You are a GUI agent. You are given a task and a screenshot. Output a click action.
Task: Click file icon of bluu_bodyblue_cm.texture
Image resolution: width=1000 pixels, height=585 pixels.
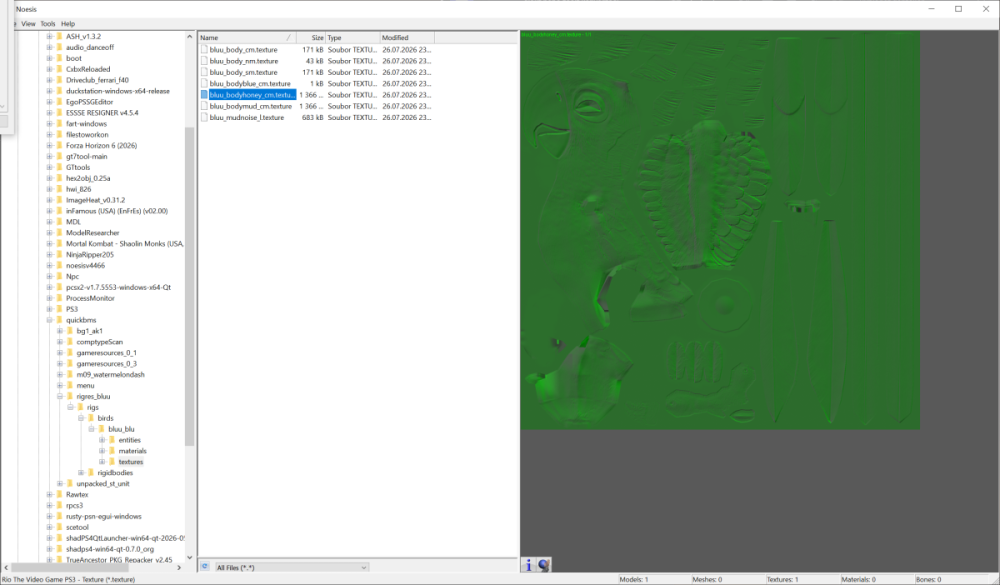[x=204, y=83]
